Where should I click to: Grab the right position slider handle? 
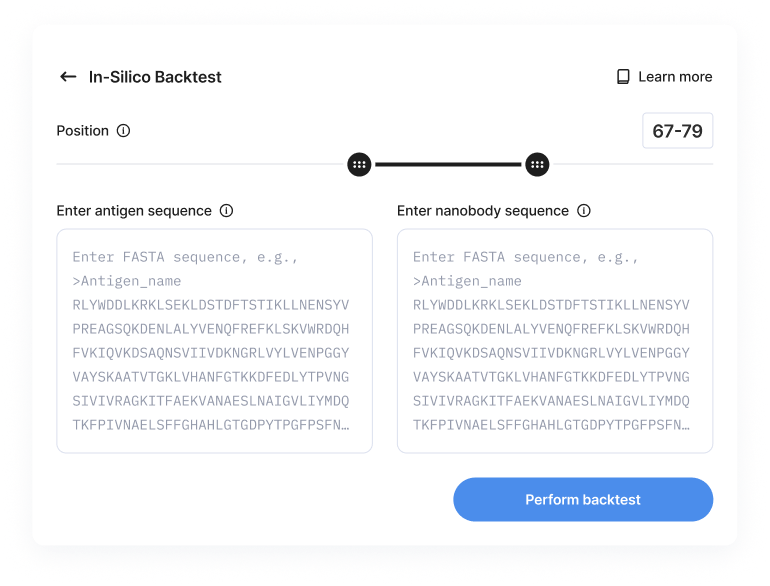[537, 164]
